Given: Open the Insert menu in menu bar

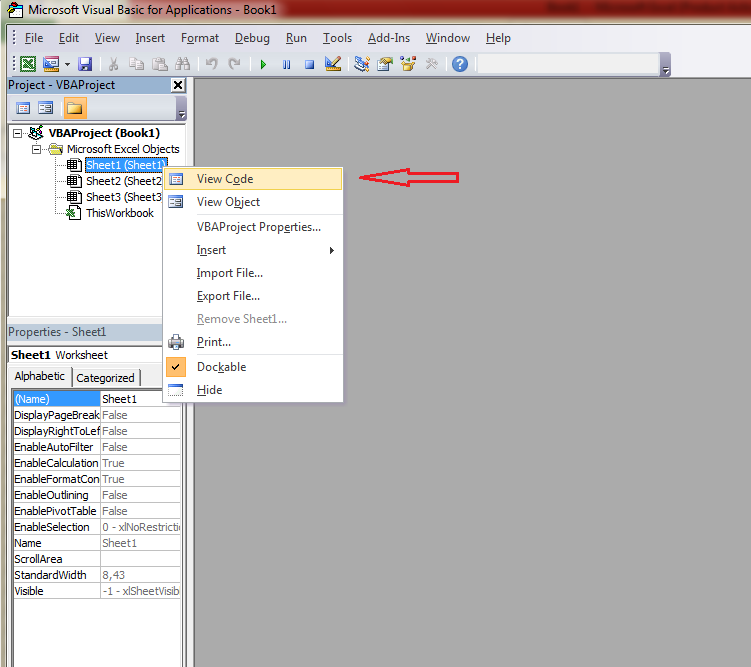Looking at the screenshot, I should 150,38.
